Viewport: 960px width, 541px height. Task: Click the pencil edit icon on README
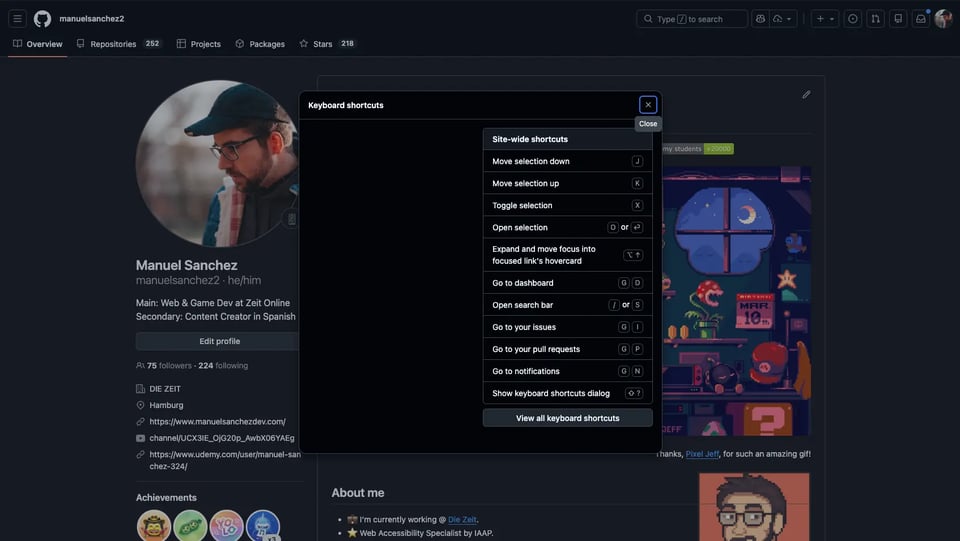(x=806, y=94)
